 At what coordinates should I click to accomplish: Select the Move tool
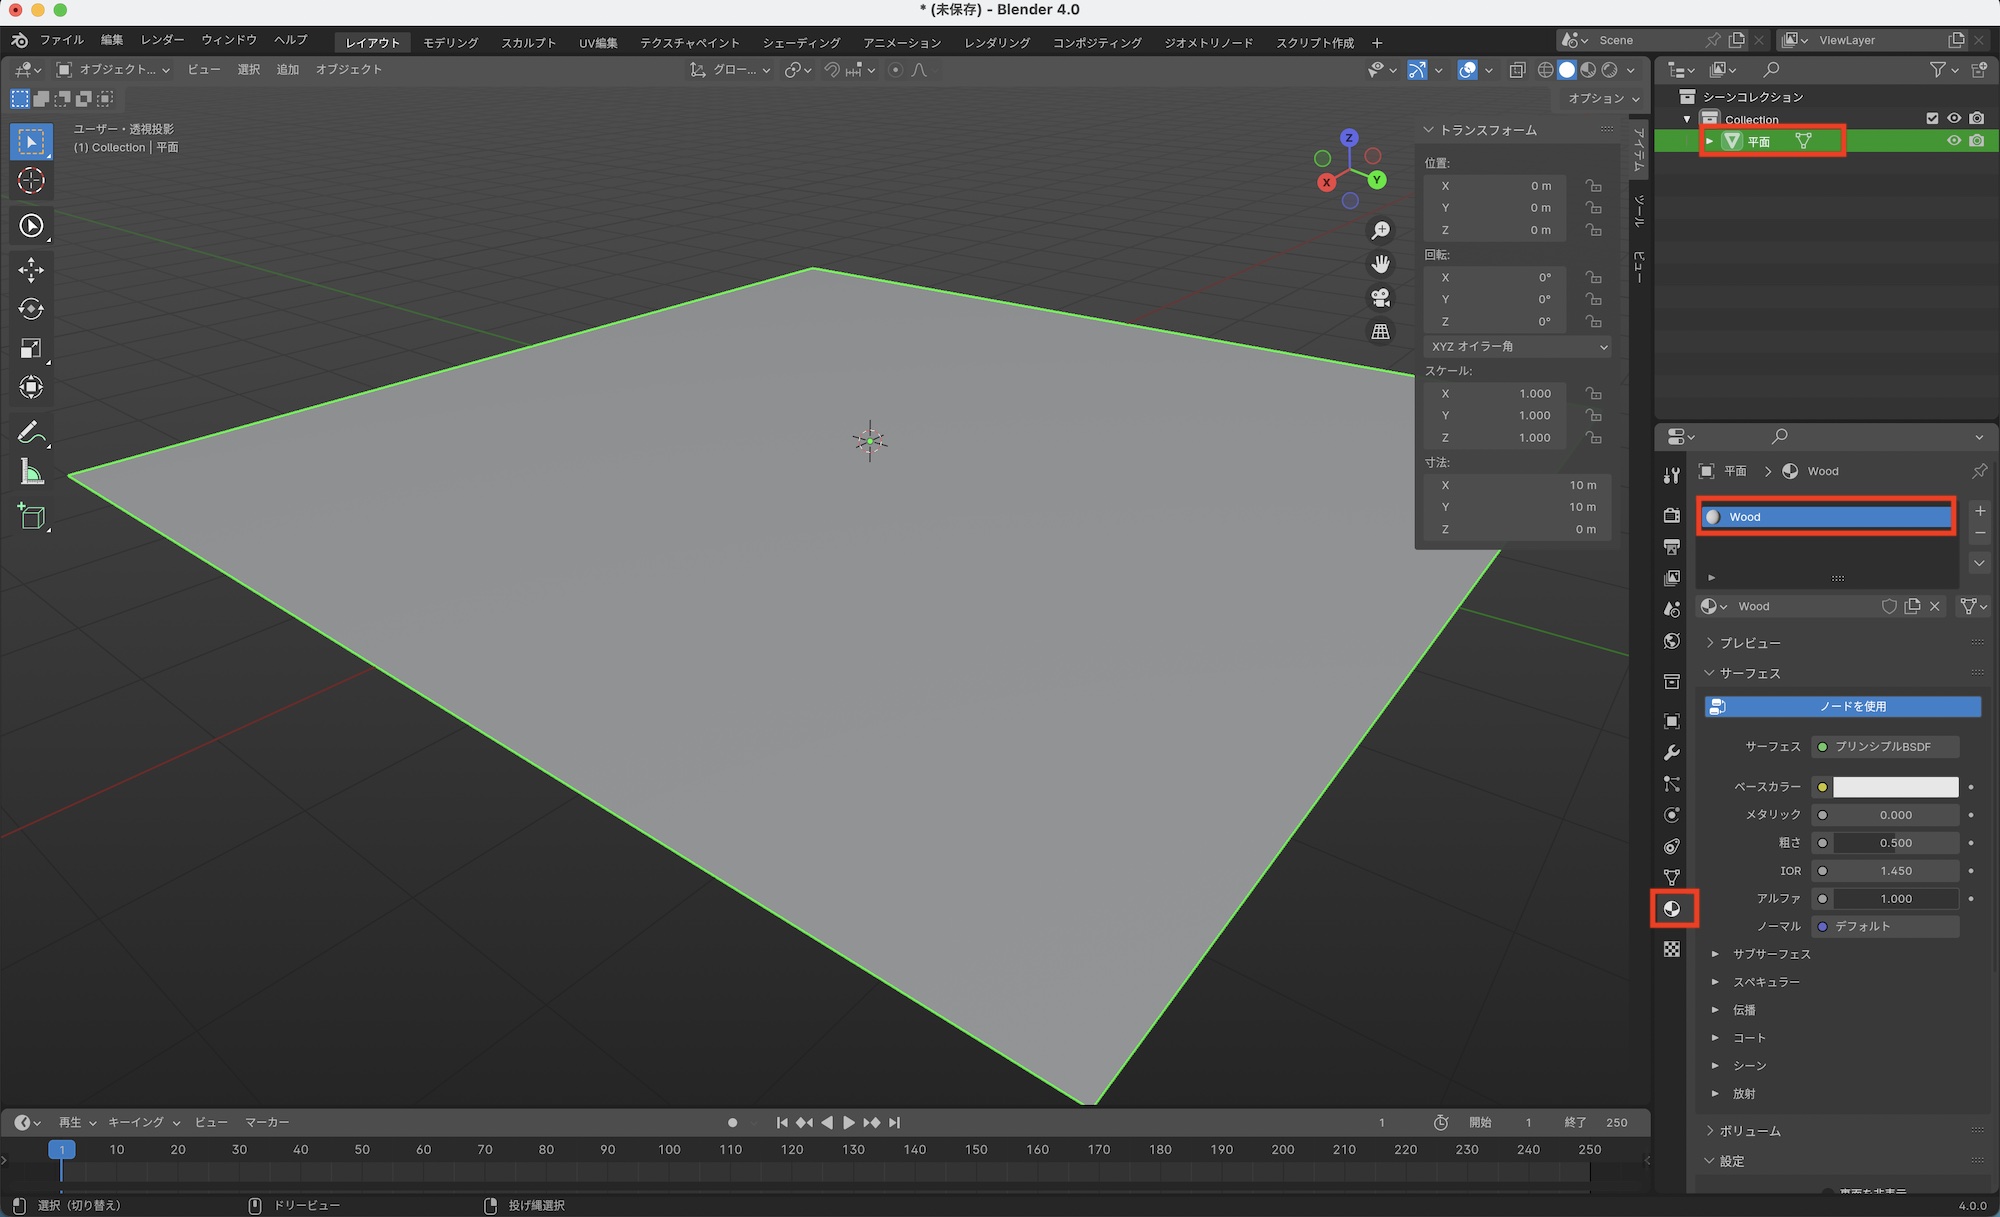click(31, 270)
